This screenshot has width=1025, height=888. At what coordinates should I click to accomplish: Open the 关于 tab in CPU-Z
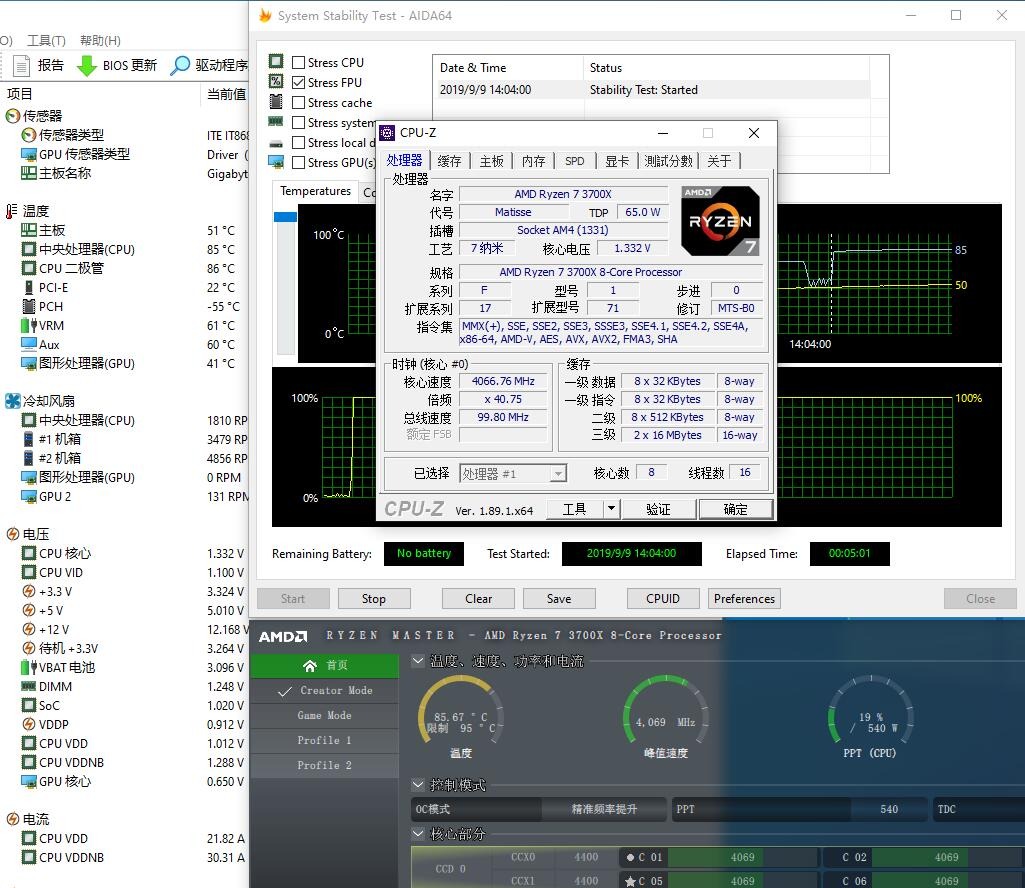pyautogui.click(x=719, y=161)
